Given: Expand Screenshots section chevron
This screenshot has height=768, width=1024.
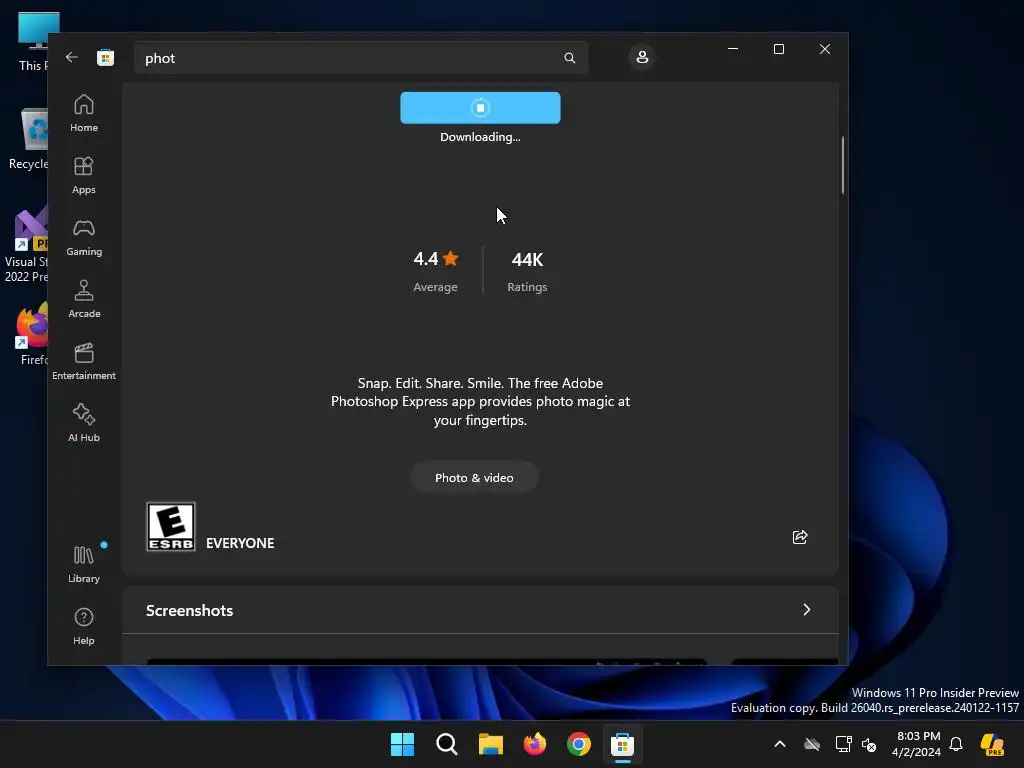Looking at the screenshot, I should 807,609.
